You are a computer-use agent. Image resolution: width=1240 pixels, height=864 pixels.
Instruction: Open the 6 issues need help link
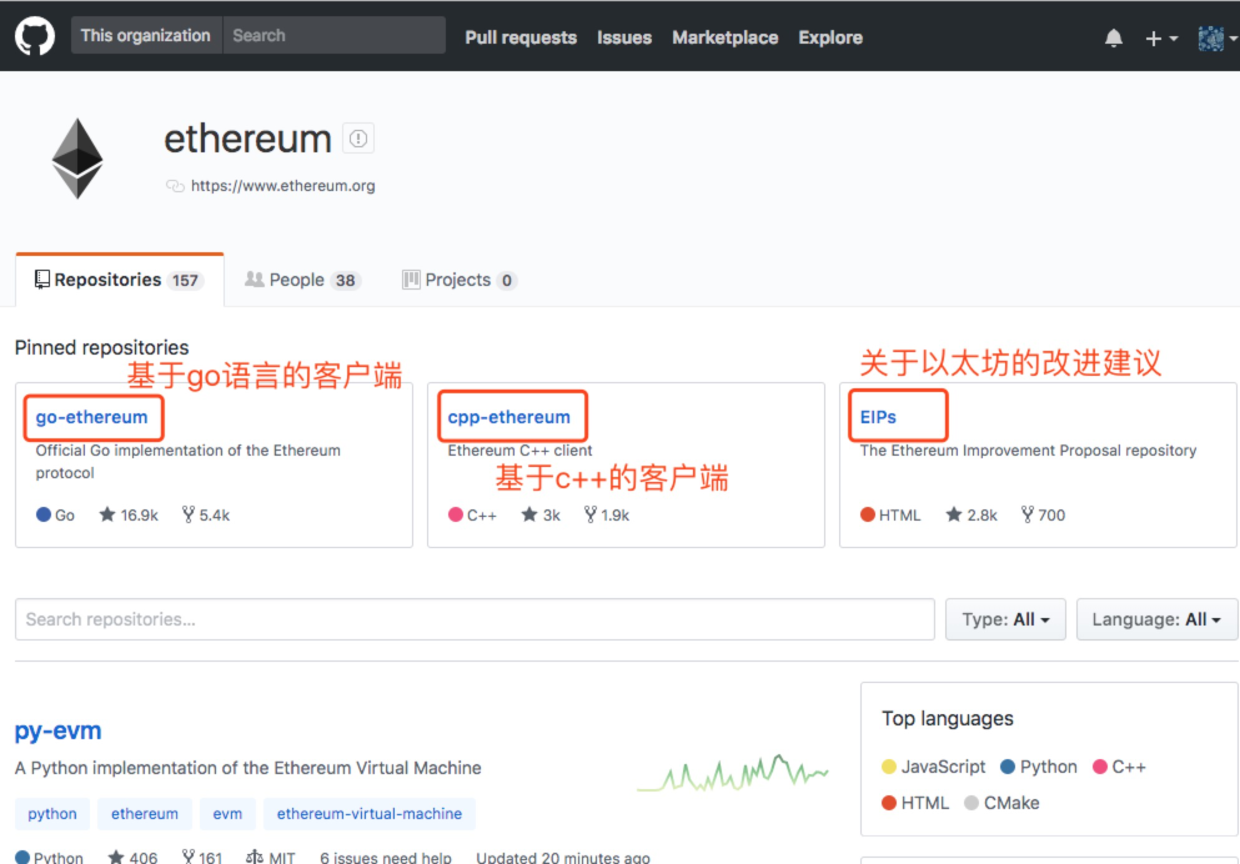tap(385, 857)
